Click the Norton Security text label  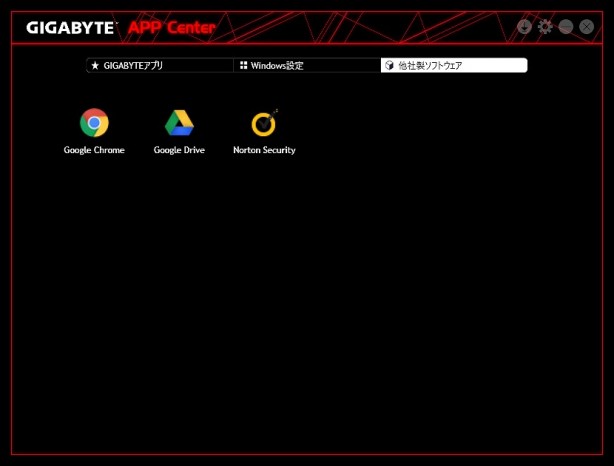tap(264, 150)
